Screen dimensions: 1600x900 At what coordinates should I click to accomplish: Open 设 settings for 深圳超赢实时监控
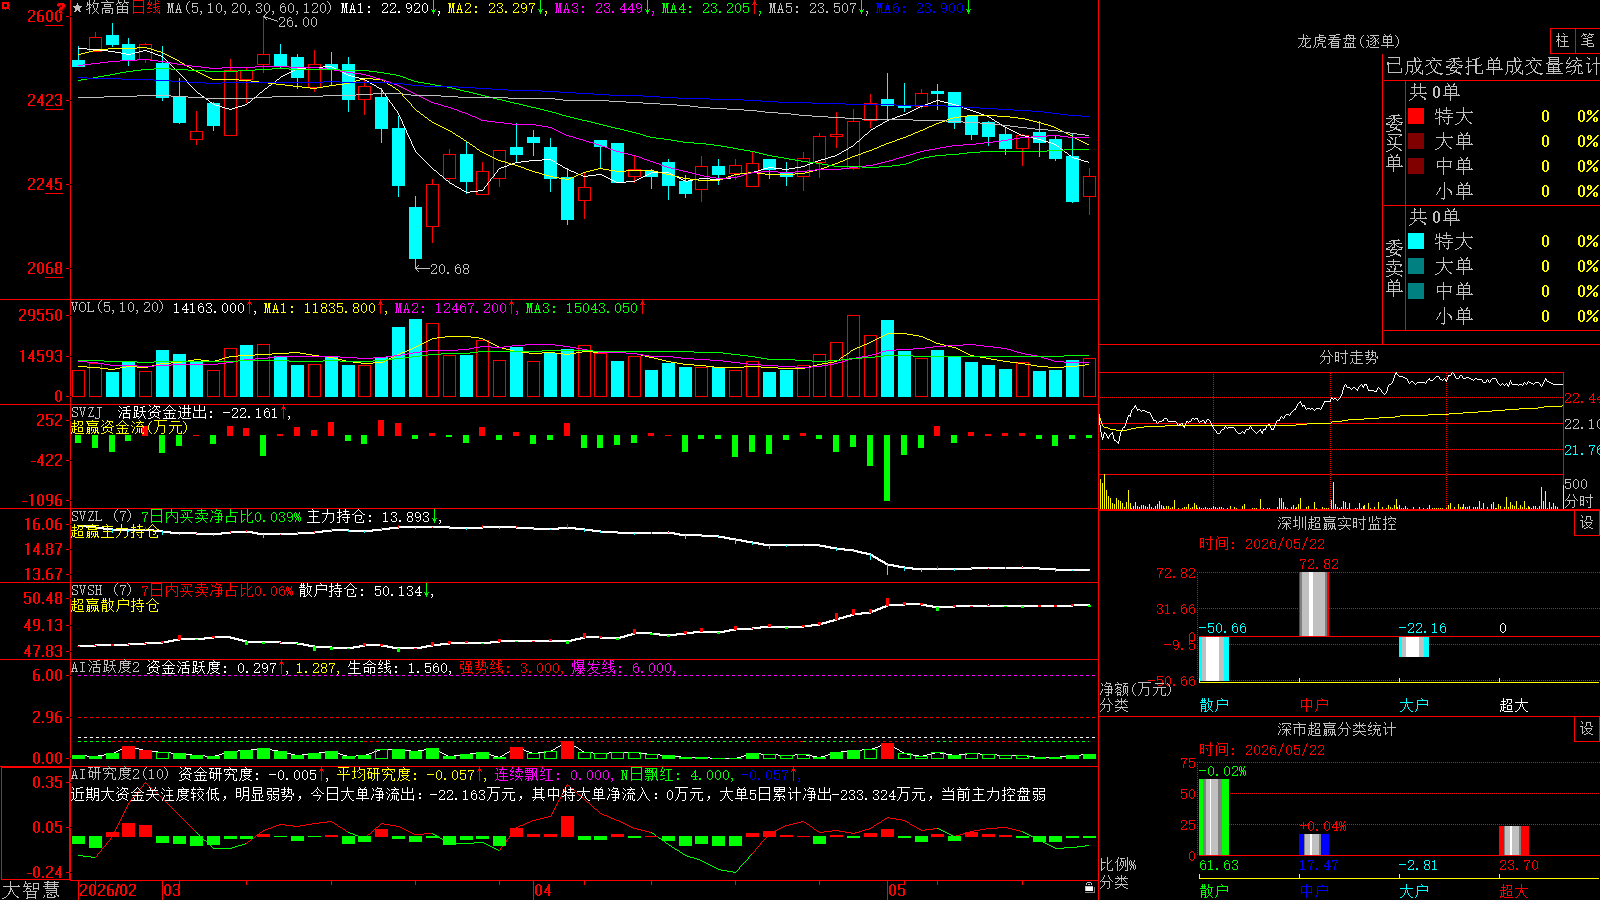1587,523
